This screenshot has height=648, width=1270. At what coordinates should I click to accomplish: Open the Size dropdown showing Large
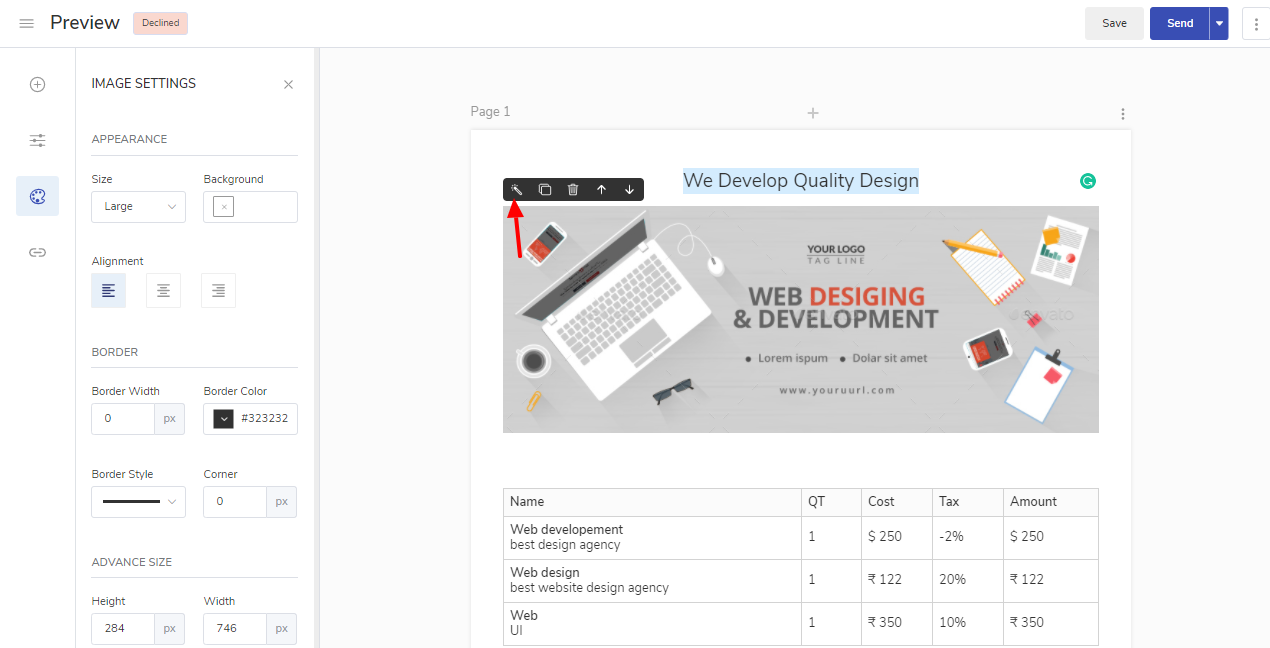coord(138,207)
